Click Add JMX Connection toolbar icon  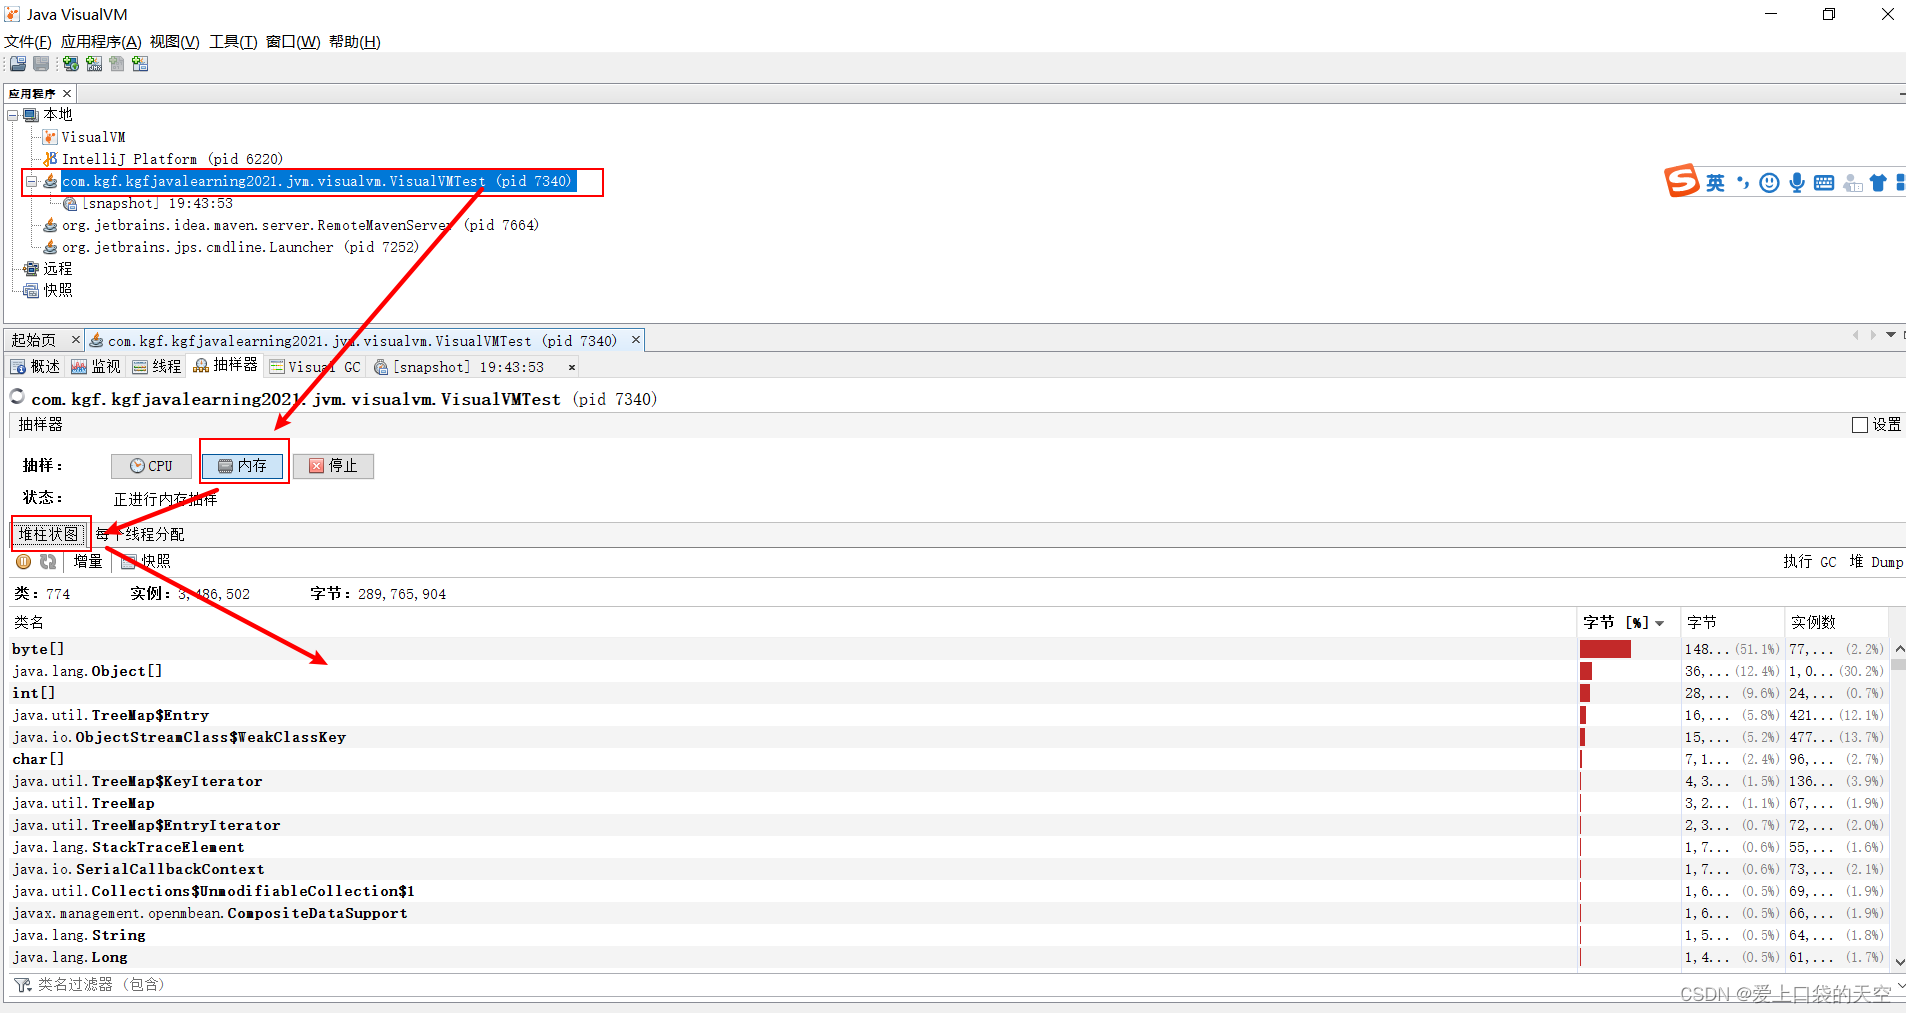click(94, 64)
